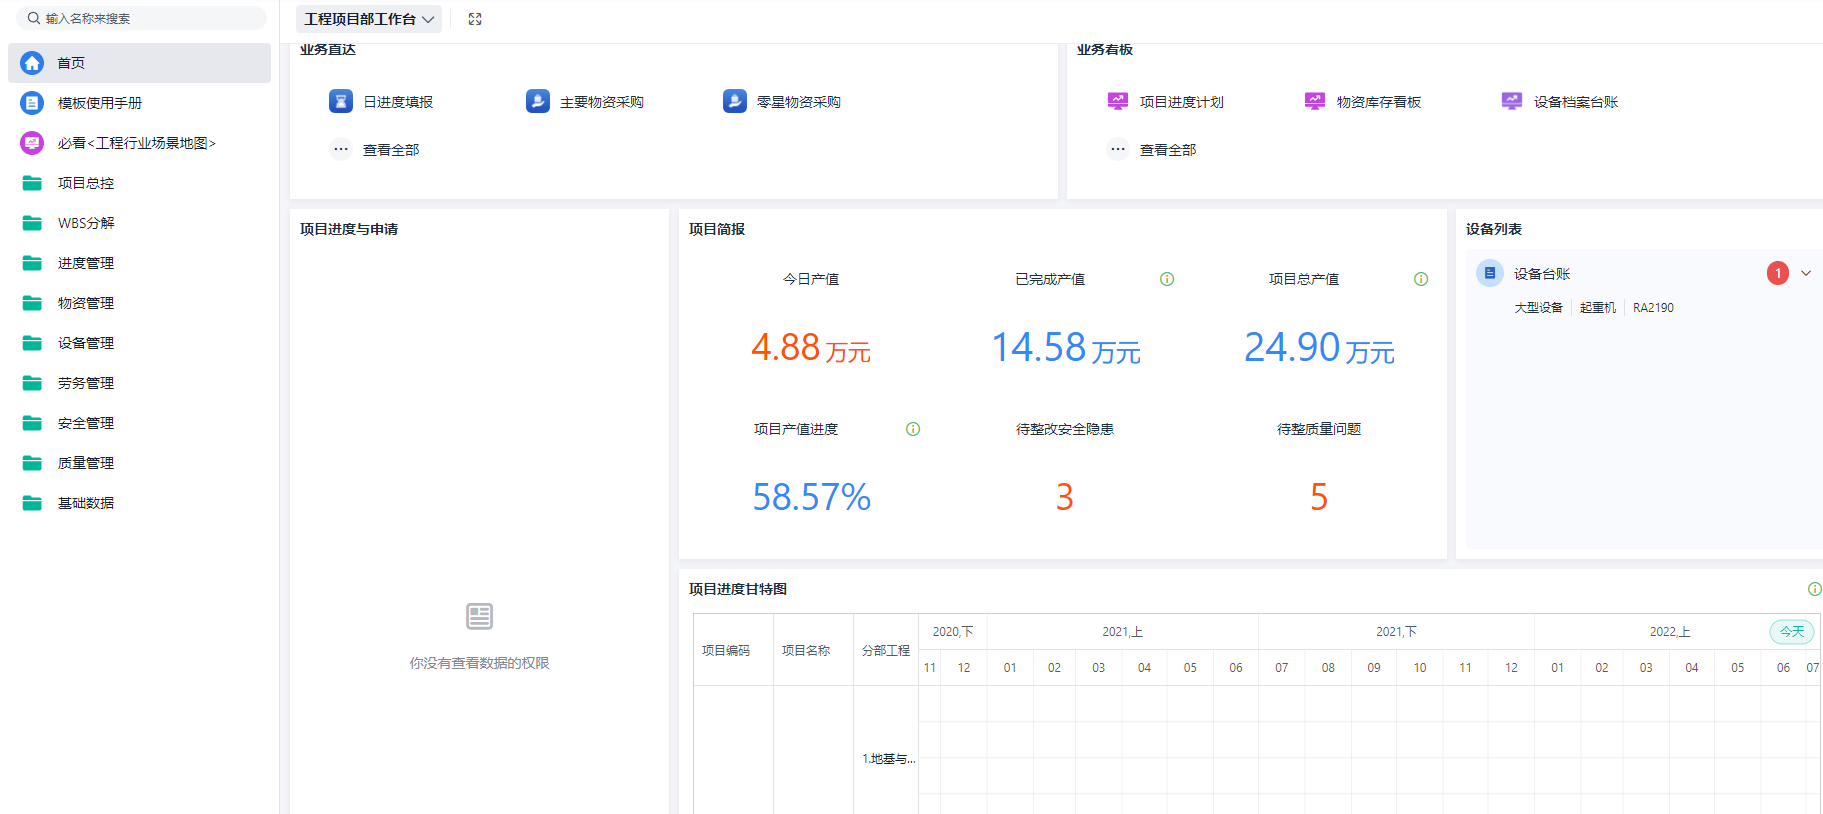Open 模板使用手册 in the sidebar
This screenshot has width=1823, height=814.
pyautogui.click(x=140, y=103)
